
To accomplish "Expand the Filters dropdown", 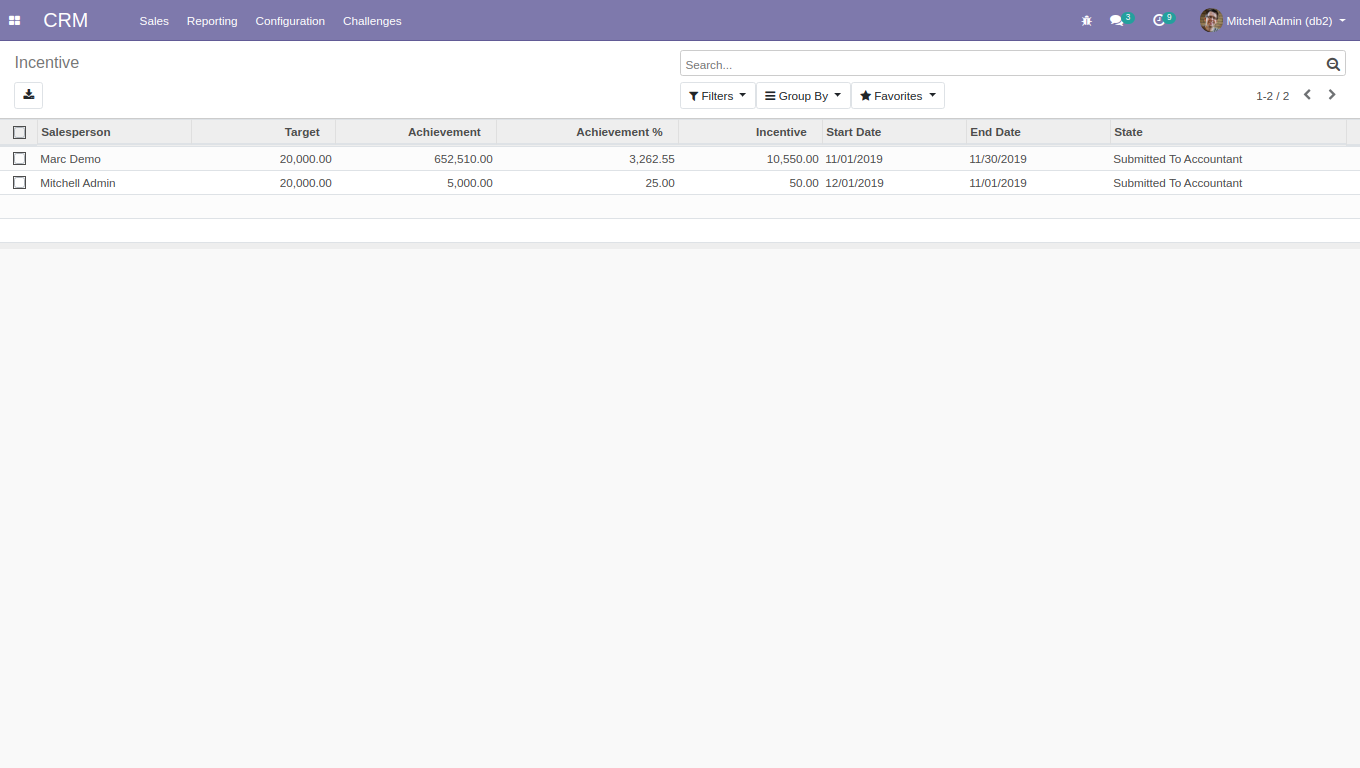I will [718, 96].
